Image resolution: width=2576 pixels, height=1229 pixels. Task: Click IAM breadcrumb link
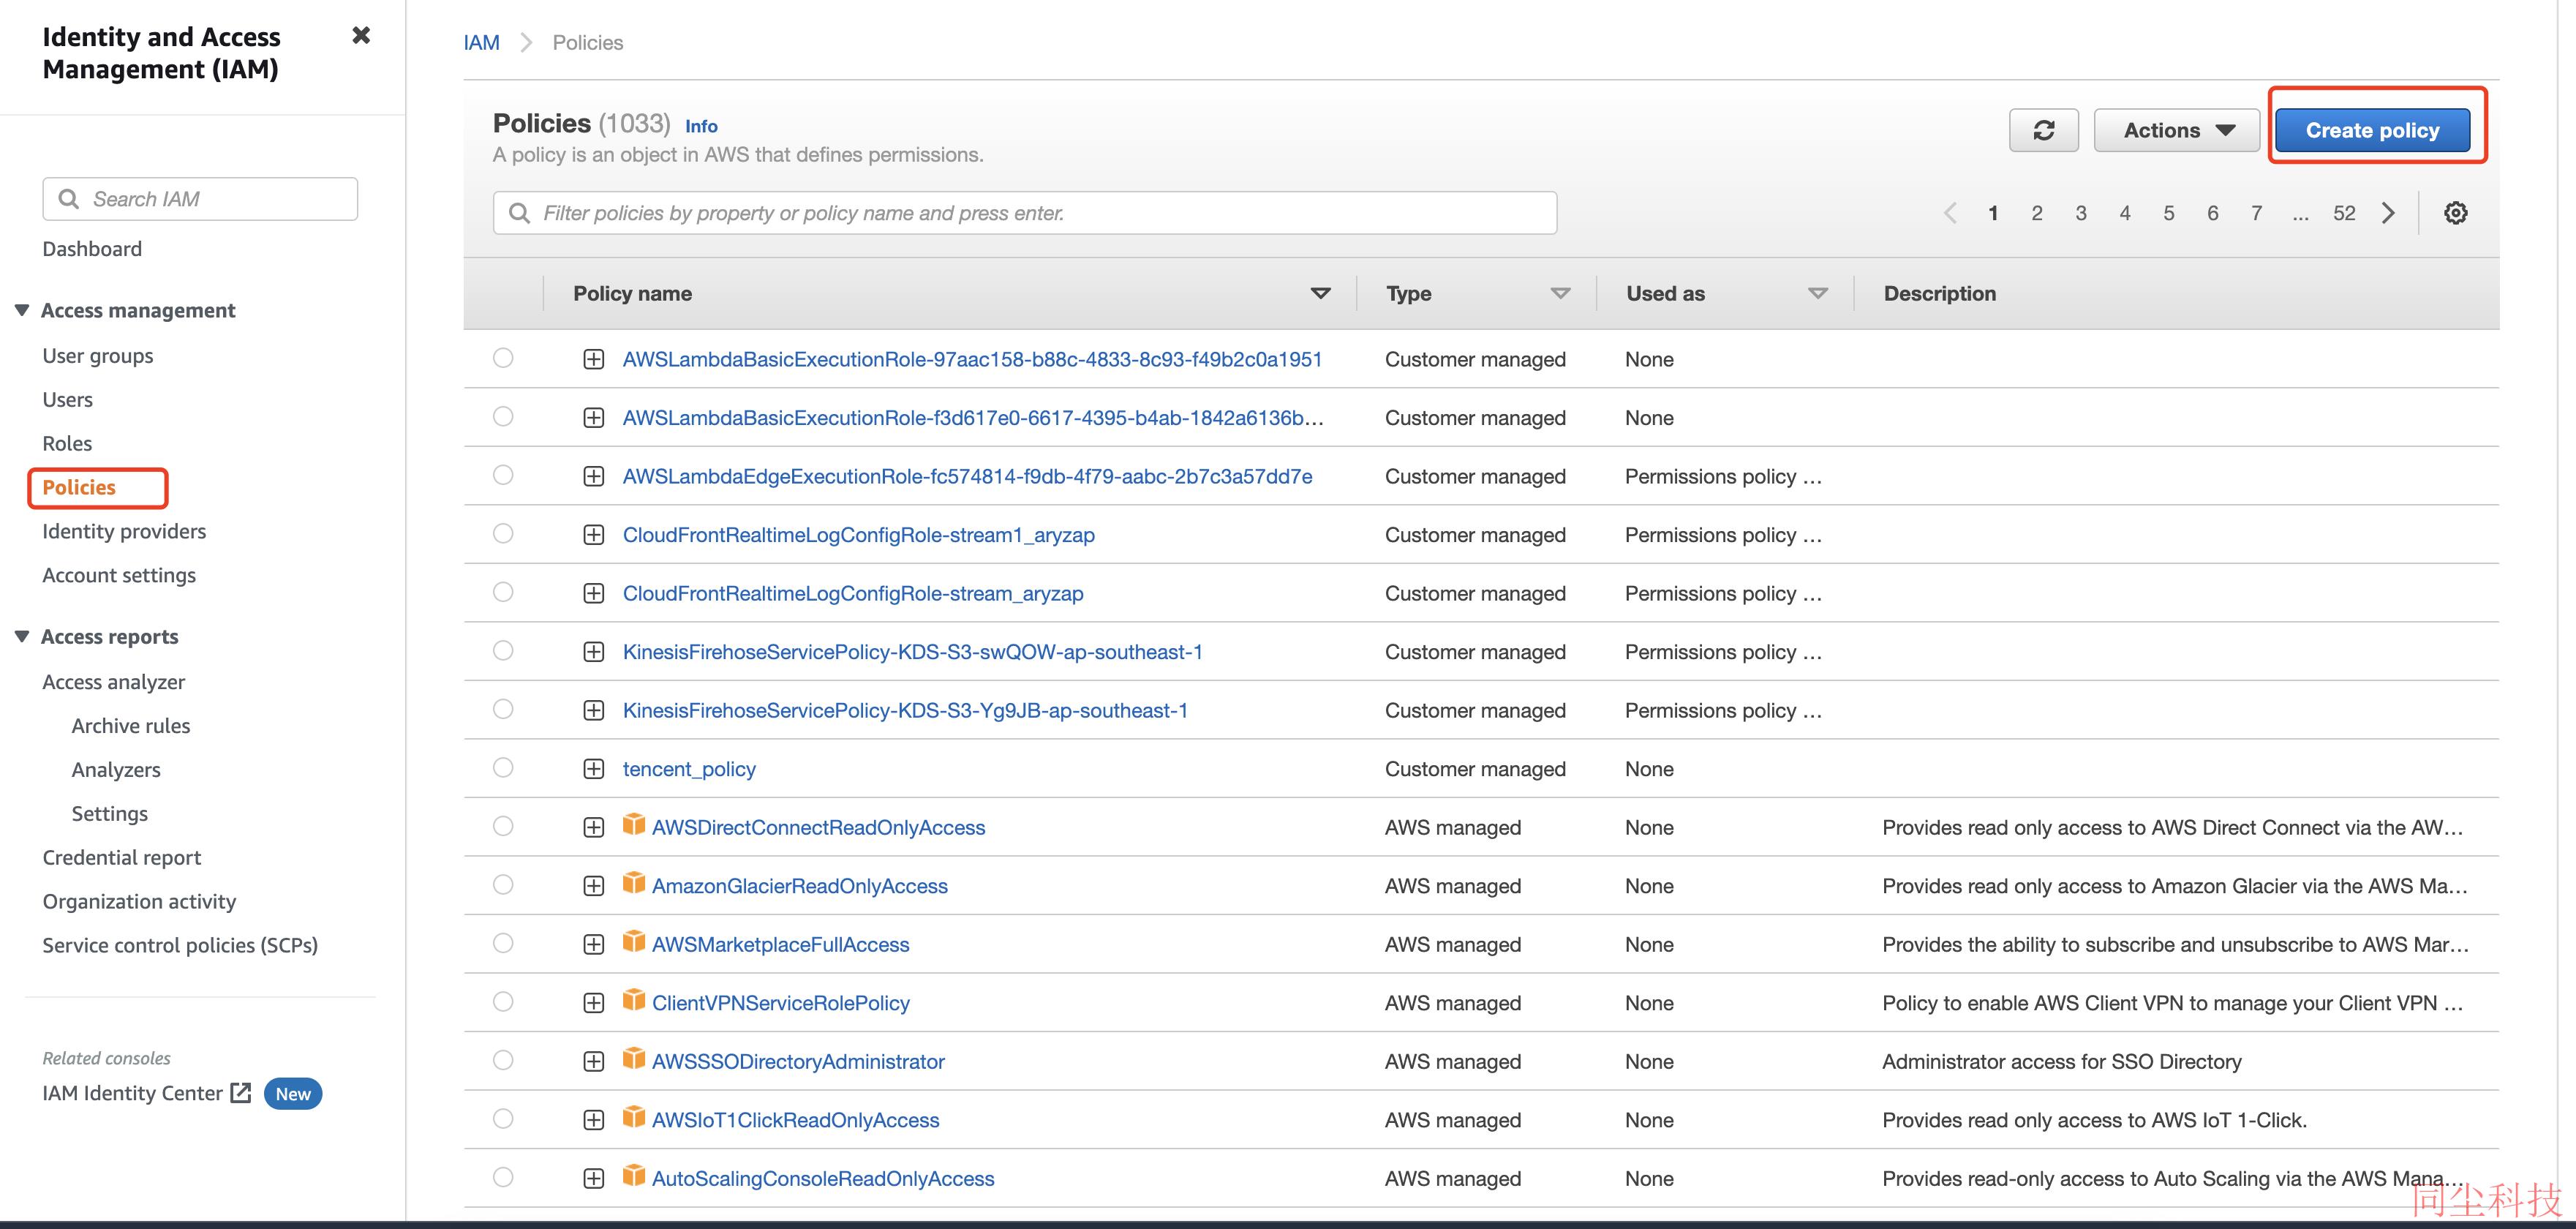(x=481, y=43)
